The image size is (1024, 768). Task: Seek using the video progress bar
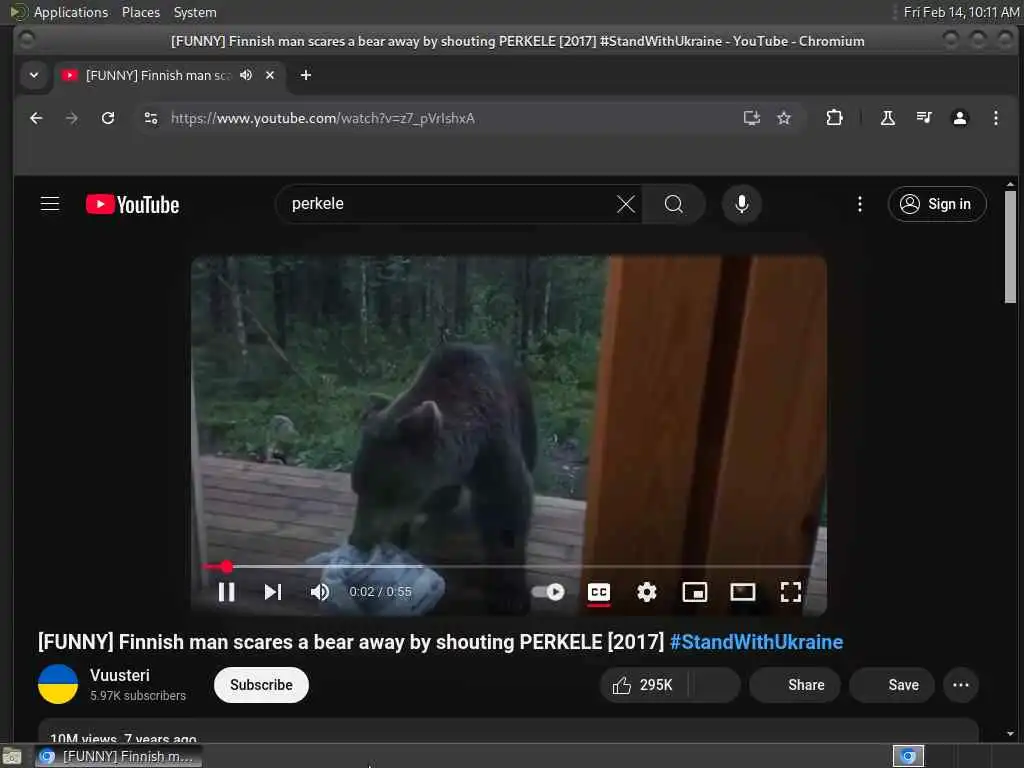(509, 566)
